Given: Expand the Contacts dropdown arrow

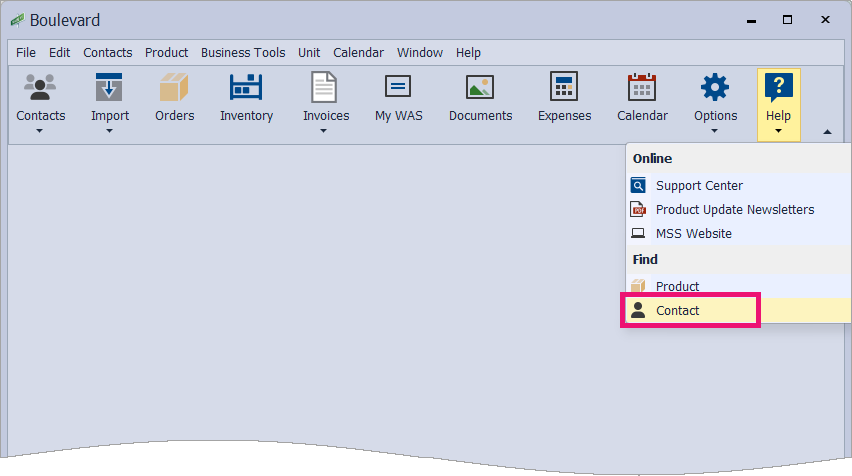Looking at the screenshot, I should (39, 131).
